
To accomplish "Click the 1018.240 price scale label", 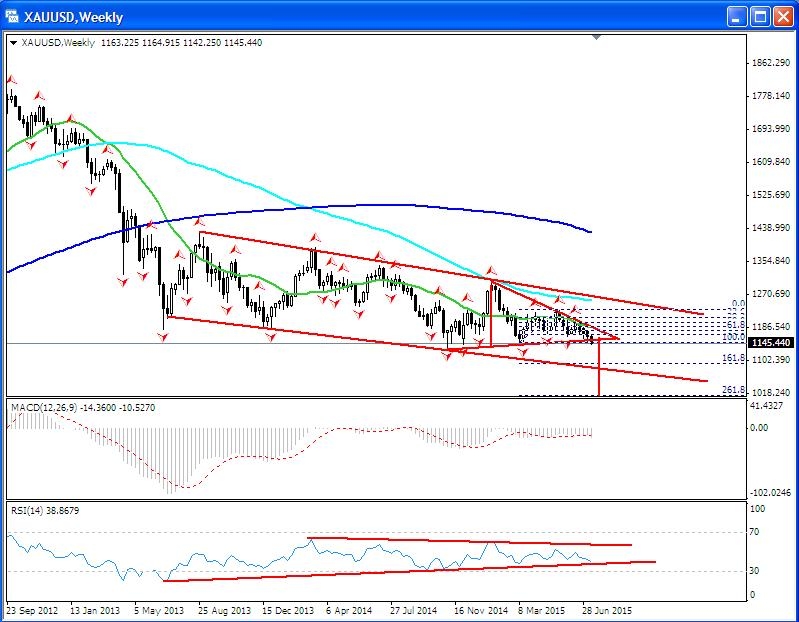I will click(x=770, y=393).
